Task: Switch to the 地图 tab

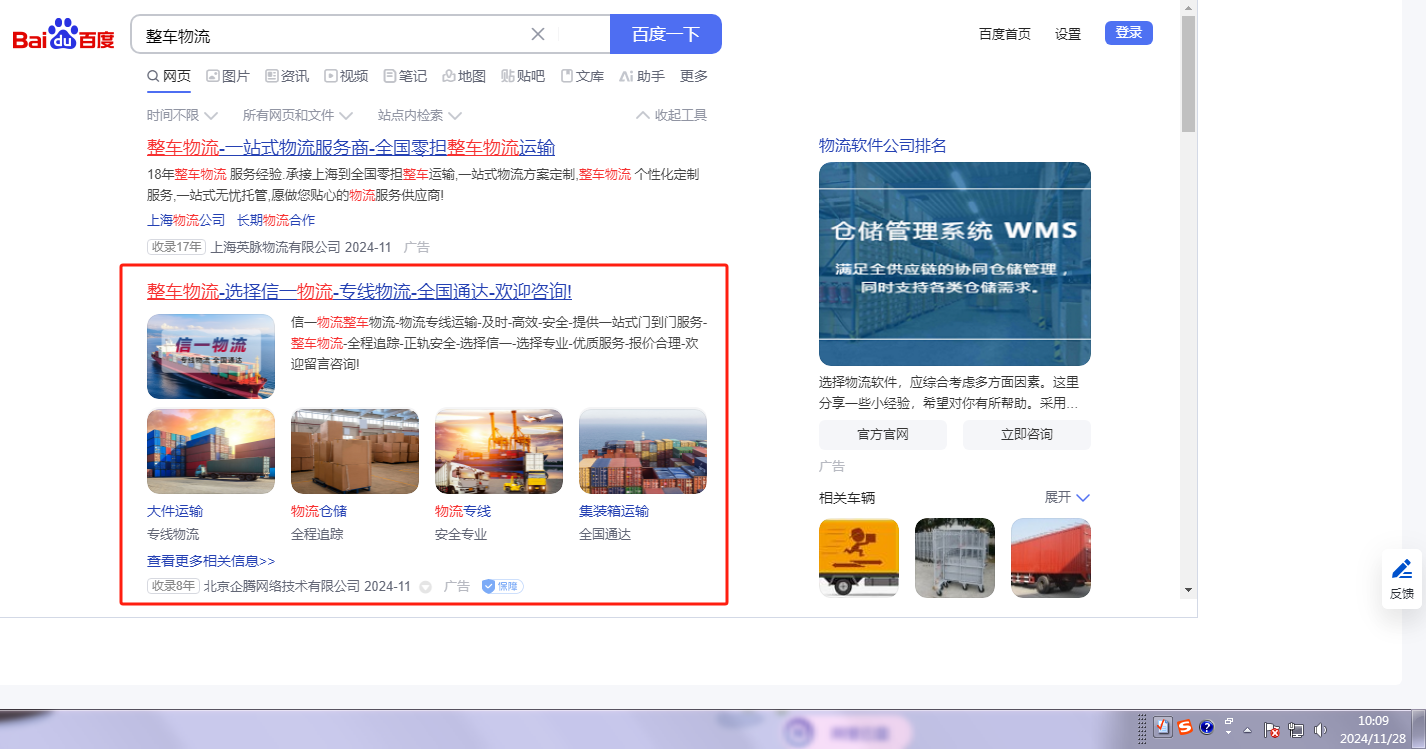Action: tap(464, 76)
